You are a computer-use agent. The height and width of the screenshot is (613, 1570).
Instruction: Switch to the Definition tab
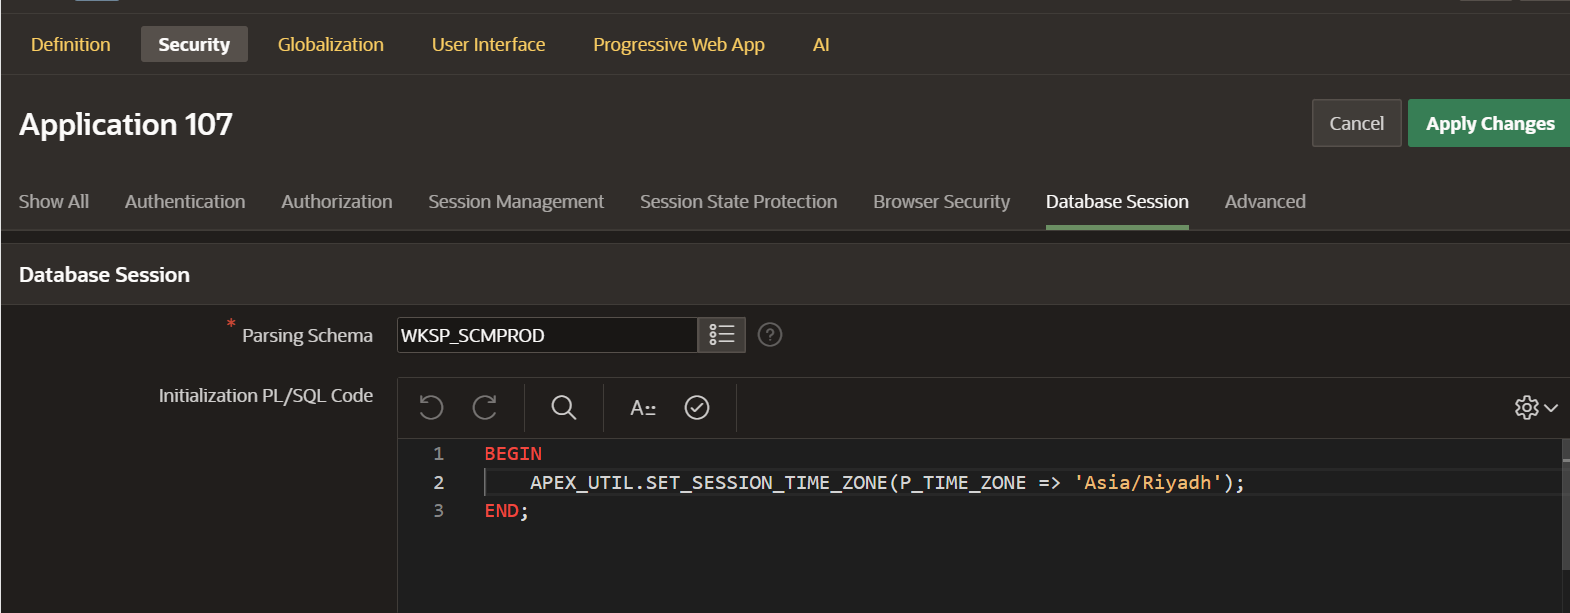coord(71,45)
